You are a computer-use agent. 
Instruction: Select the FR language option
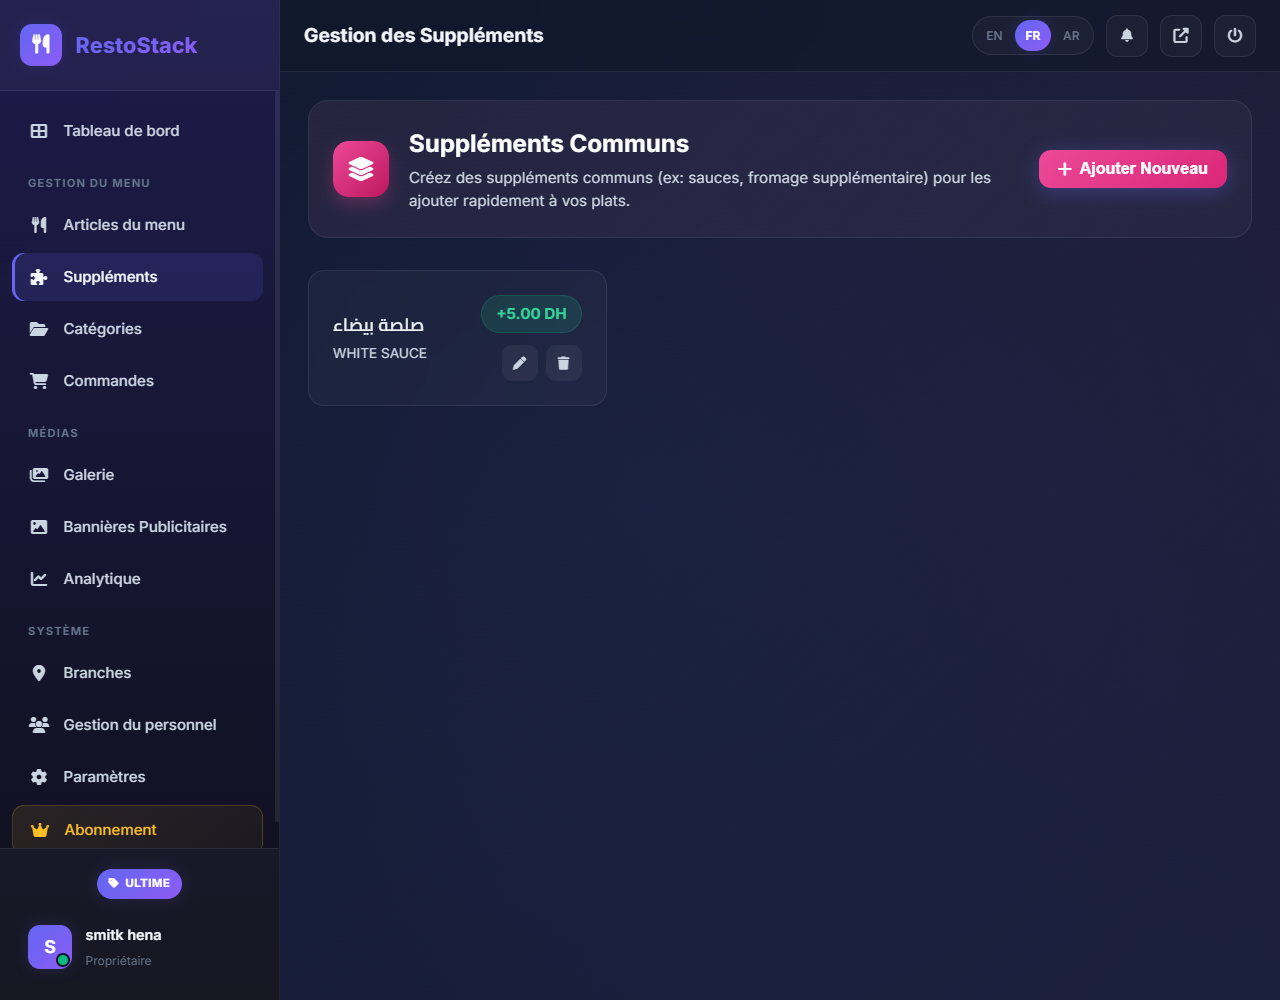point(1033,36)
